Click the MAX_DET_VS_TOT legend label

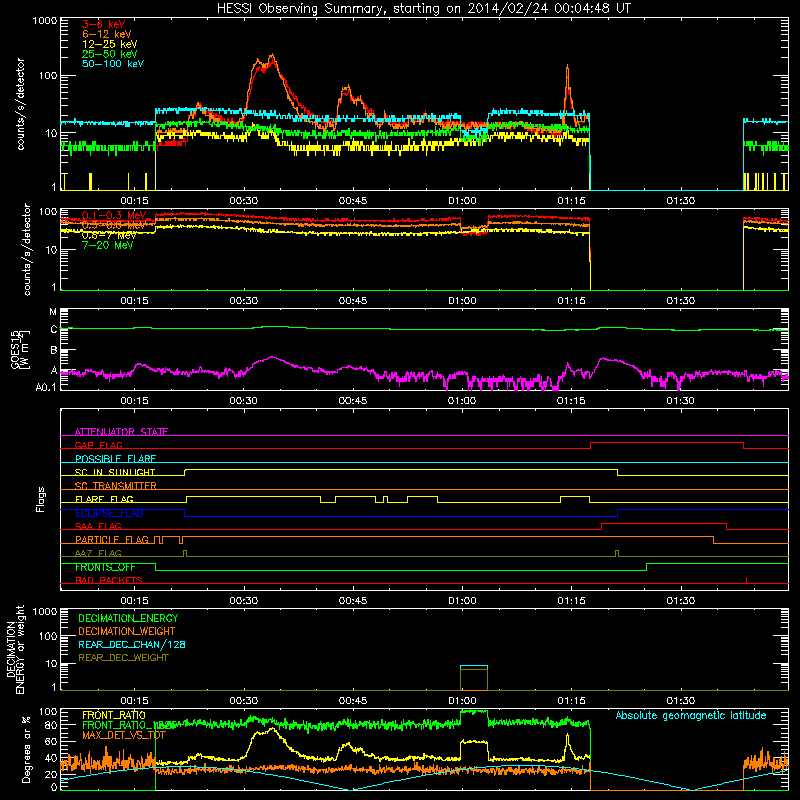[124, 735]
